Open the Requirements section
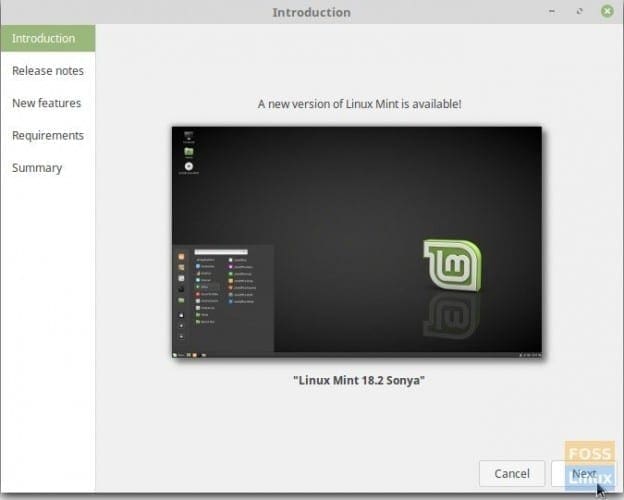The image size is (624, 500). coord(48,135)
